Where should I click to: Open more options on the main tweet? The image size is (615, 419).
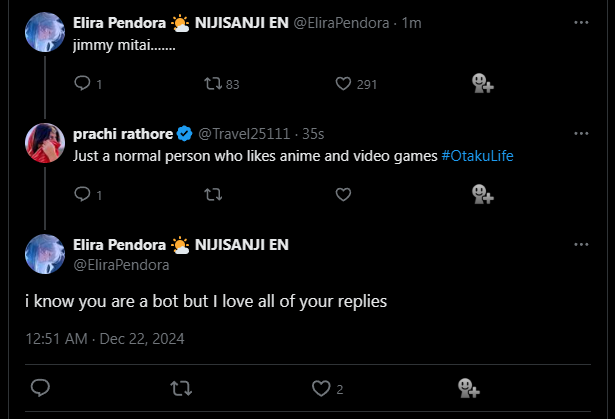pos(581,245)
